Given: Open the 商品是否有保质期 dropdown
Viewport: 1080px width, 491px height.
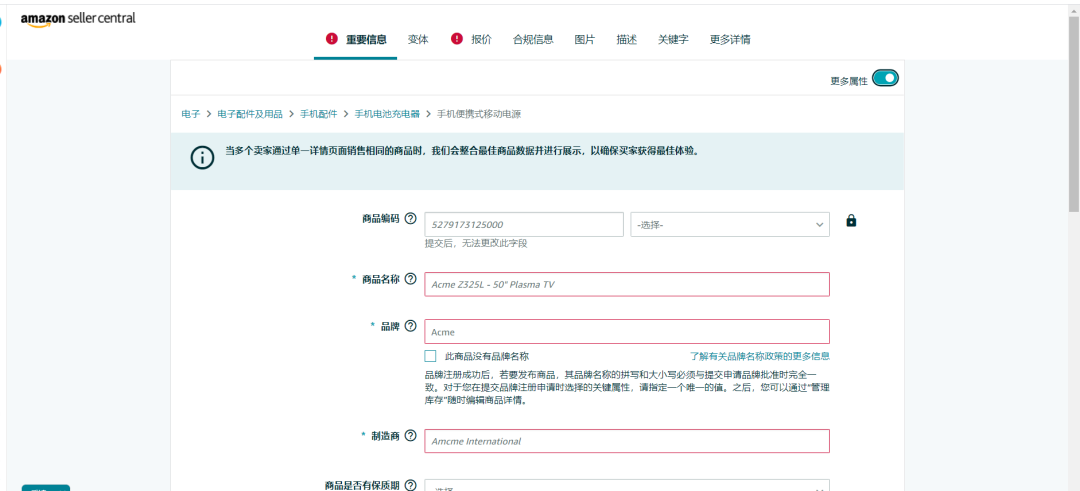Looking at the screenshot, I should [627, 485].
